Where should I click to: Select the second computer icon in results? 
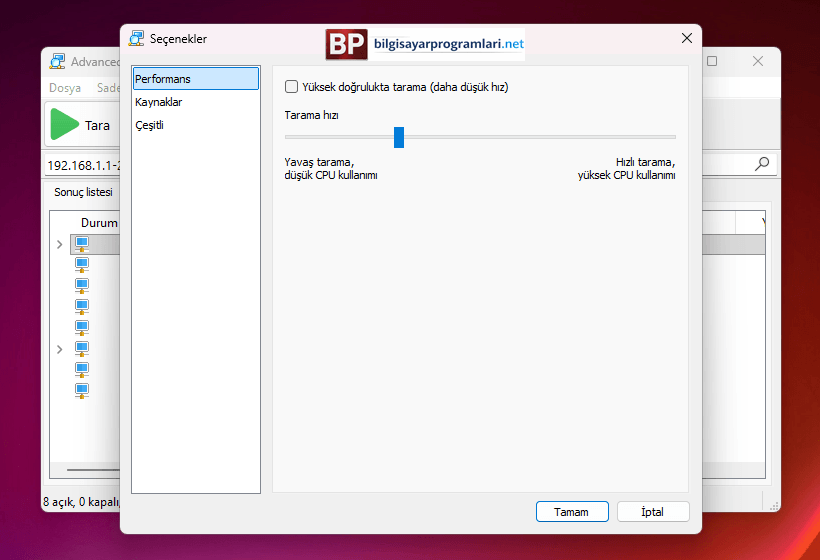[x=82, y=265]
